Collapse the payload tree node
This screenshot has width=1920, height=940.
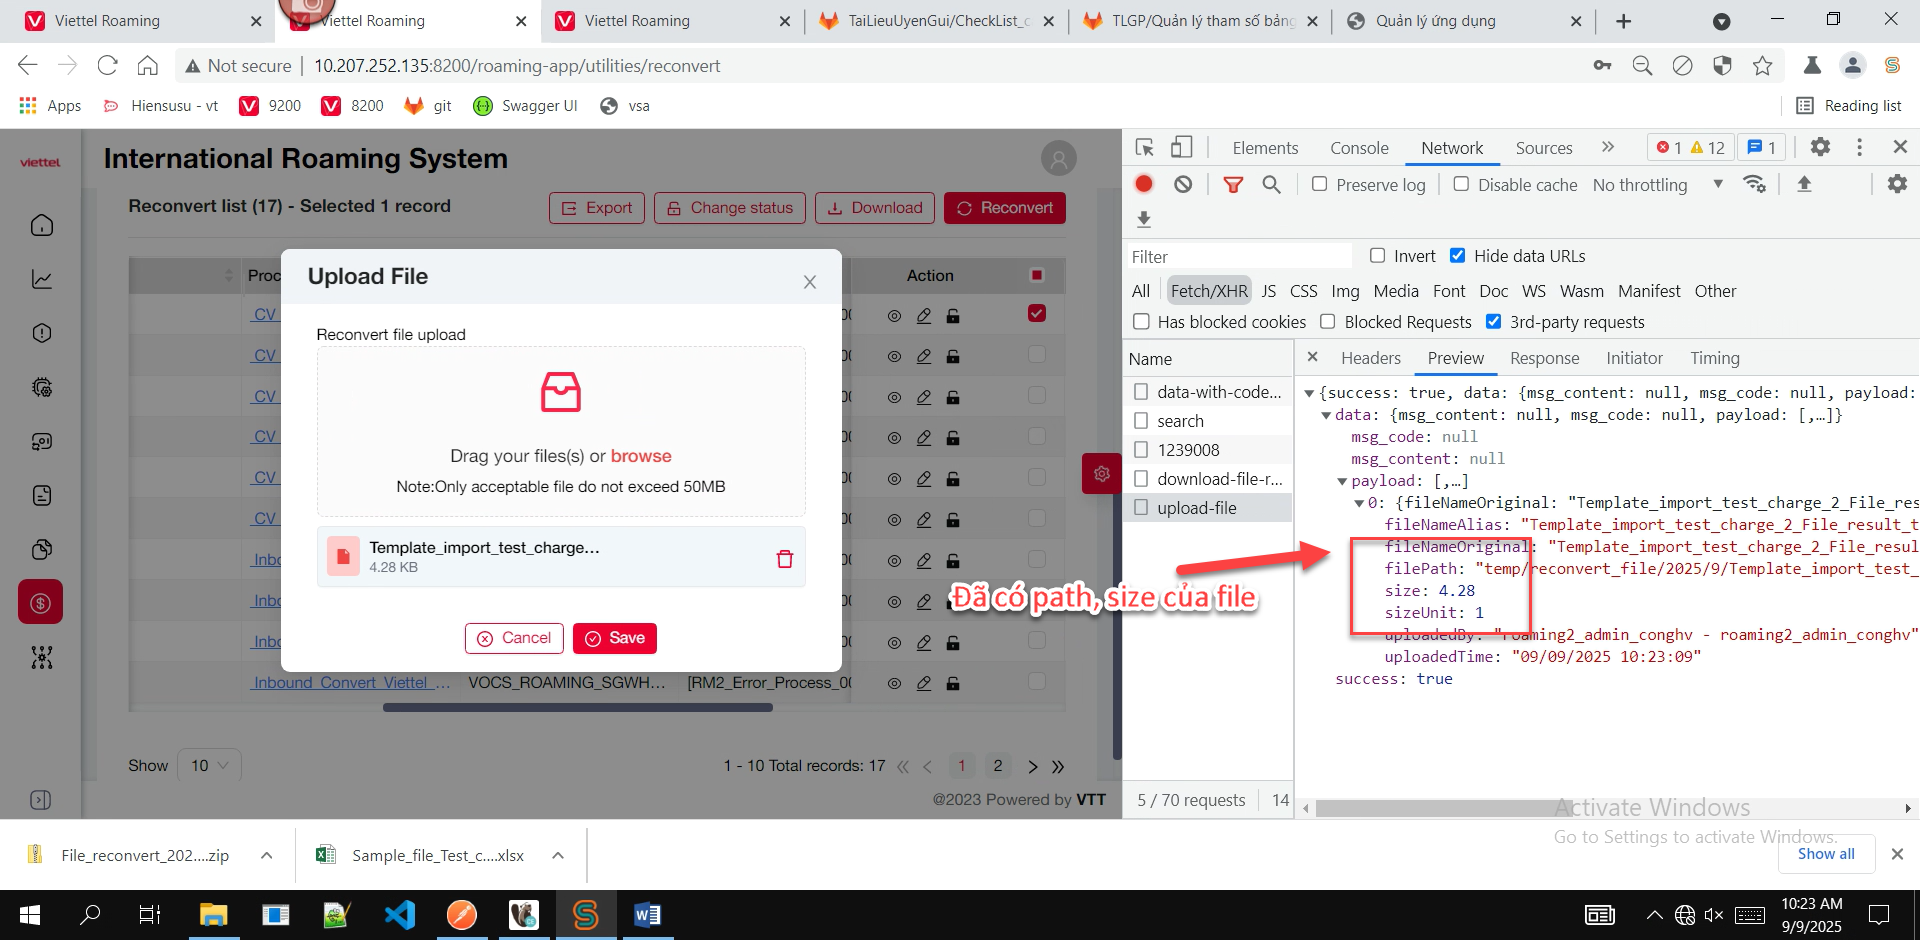pos(1342,481)
